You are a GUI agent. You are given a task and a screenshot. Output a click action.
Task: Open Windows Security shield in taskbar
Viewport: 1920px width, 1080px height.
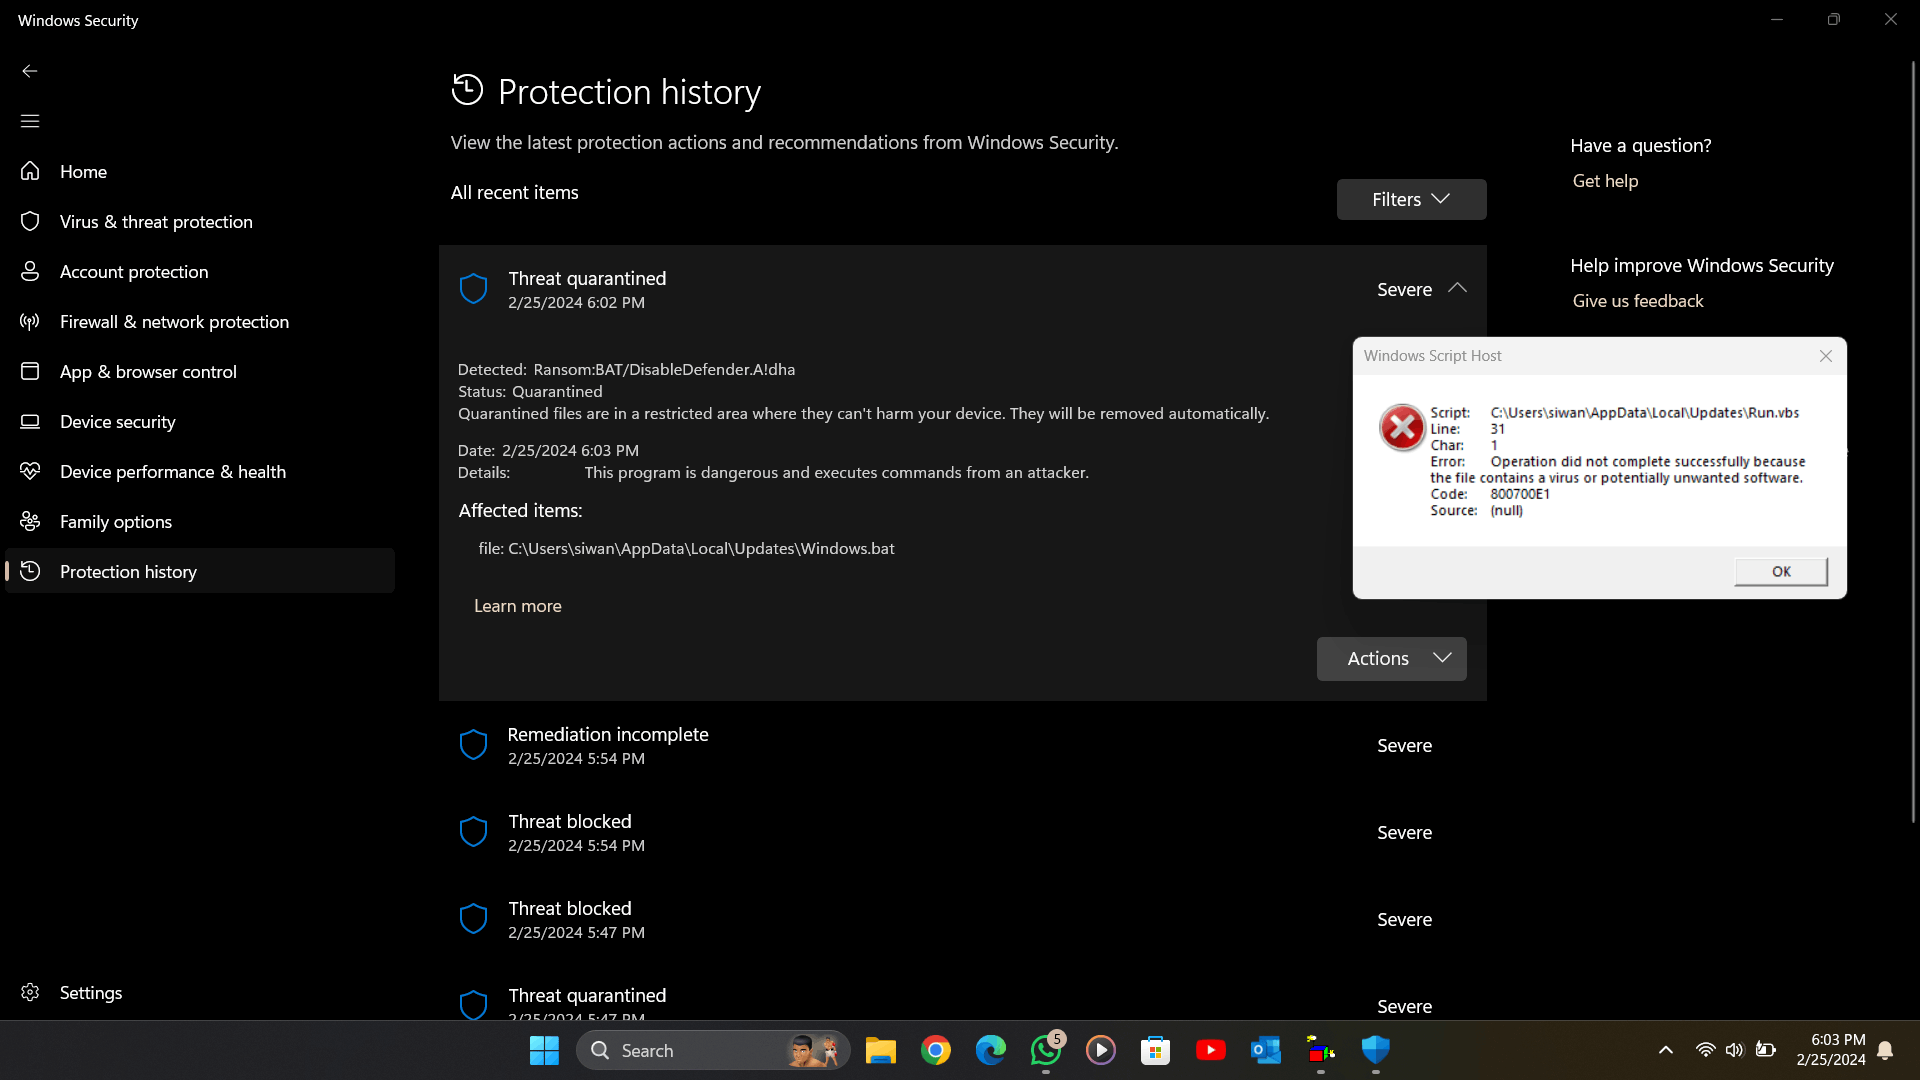click(x=1376, y=1050)
